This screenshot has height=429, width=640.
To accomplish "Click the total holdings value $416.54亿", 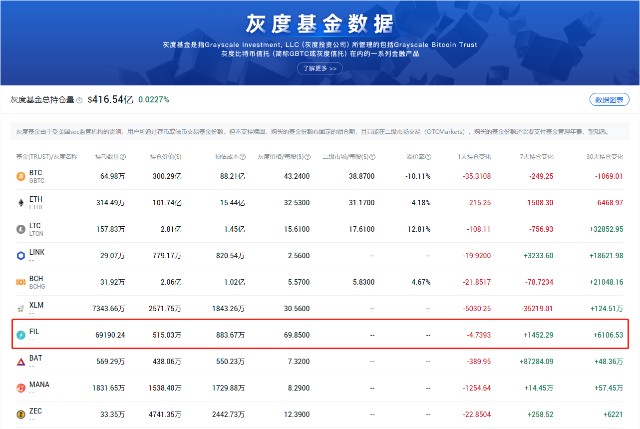I will point(110,100).
